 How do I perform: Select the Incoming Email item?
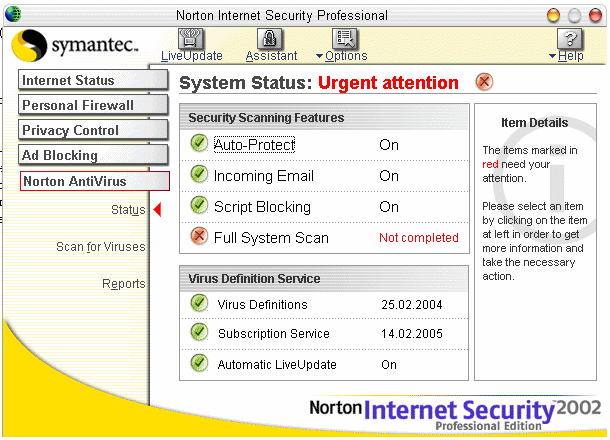point(264,176)
